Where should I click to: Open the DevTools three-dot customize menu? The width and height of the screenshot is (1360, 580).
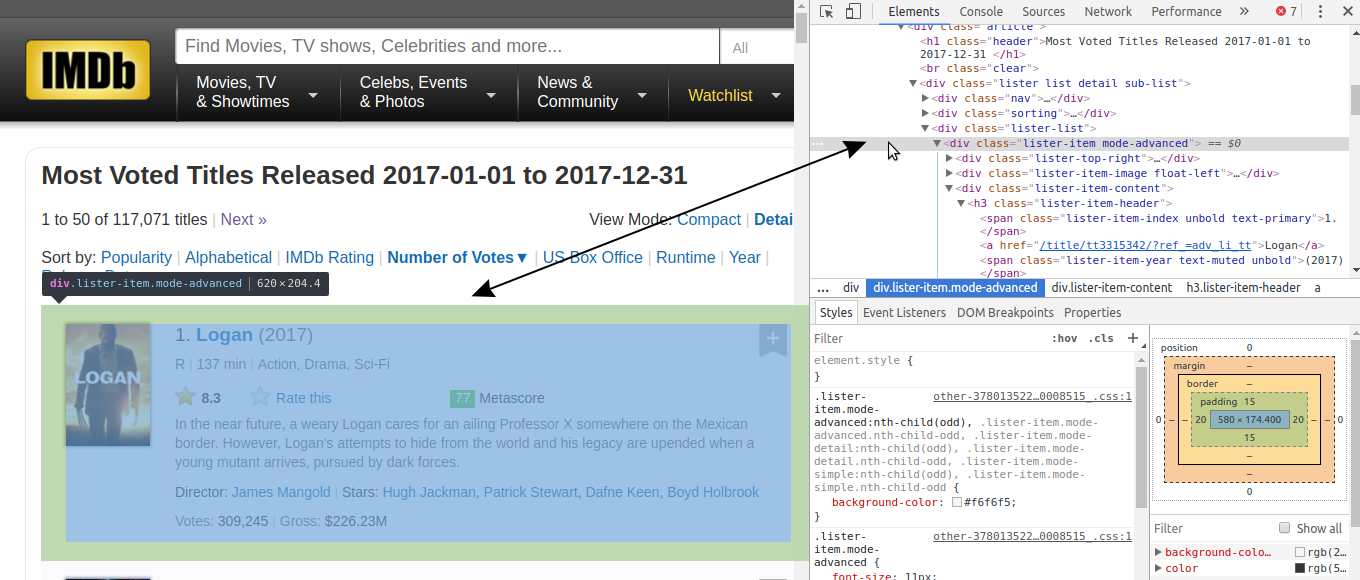[x=1320, y=12]
